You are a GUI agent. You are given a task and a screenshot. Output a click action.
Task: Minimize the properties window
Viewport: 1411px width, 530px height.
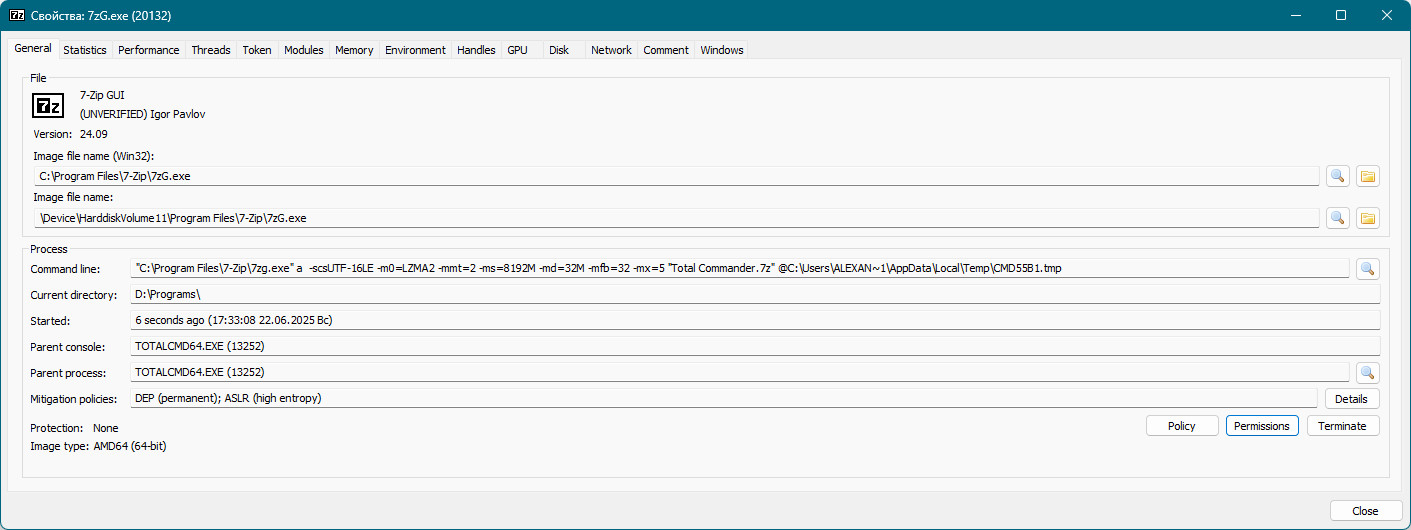click(1295, 15)
